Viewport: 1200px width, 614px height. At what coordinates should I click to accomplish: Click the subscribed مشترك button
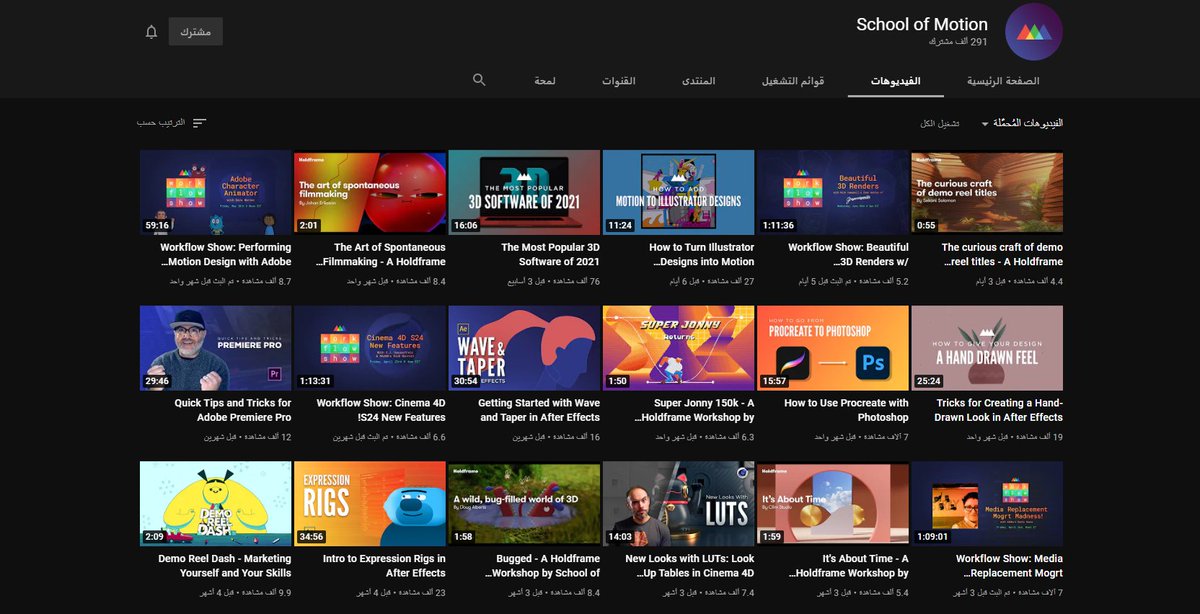[195, 32]
